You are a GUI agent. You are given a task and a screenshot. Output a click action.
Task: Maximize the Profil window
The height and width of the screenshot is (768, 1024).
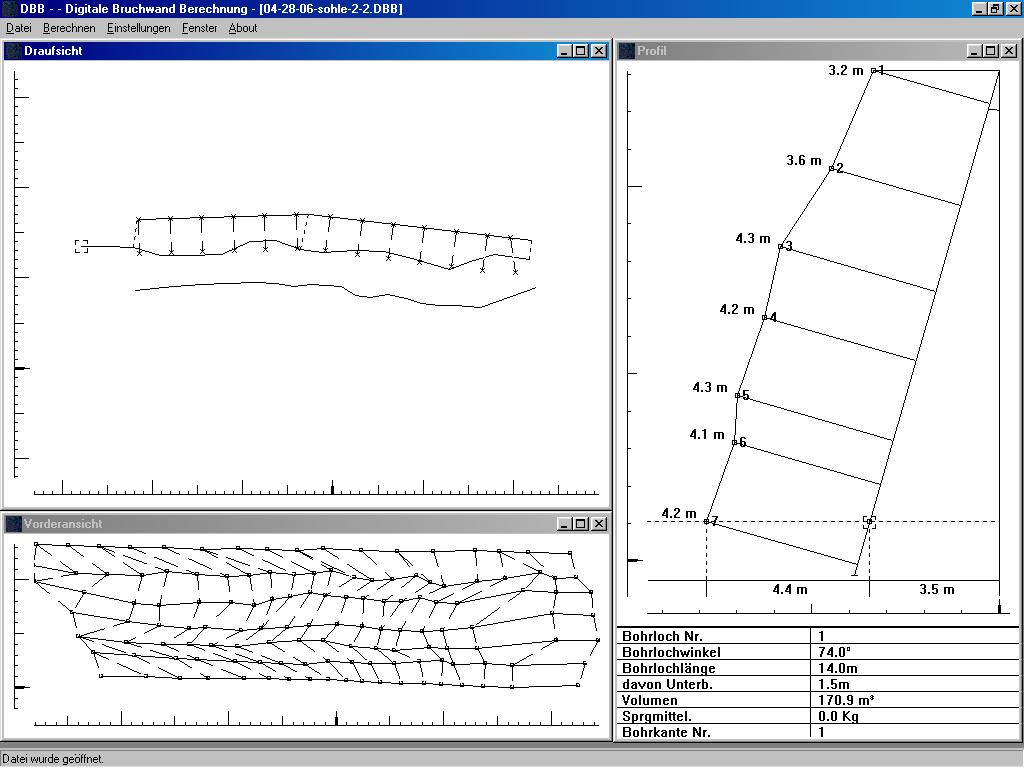(x=990, y=51)
